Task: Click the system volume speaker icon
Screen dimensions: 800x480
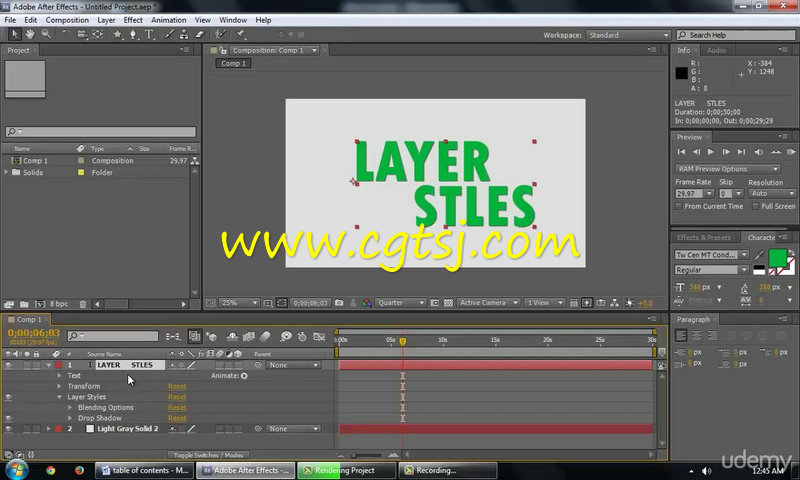Action: tap(707, 471)
